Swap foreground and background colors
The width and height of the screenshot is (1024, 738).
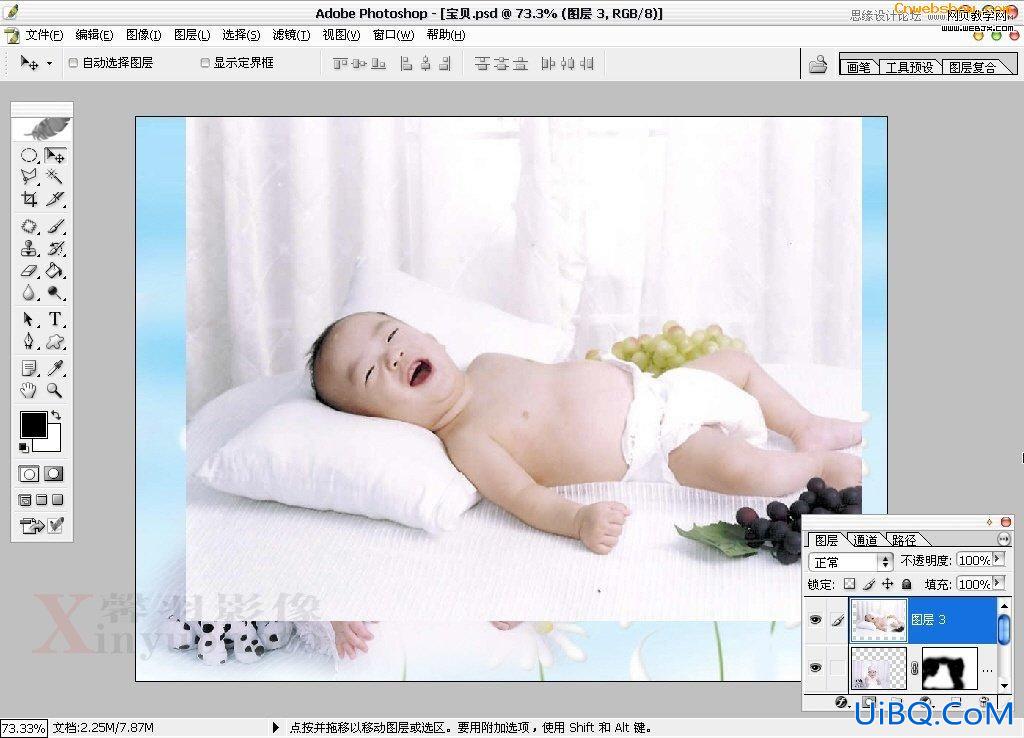[x=56, y=415]
